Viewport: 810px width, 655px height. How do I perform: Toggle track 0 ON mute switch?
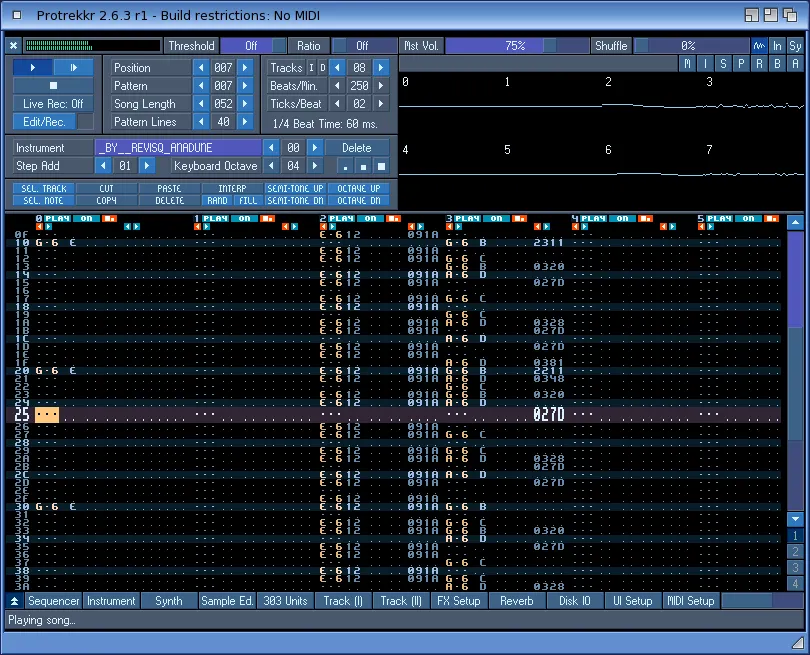[x=87, y=218]
